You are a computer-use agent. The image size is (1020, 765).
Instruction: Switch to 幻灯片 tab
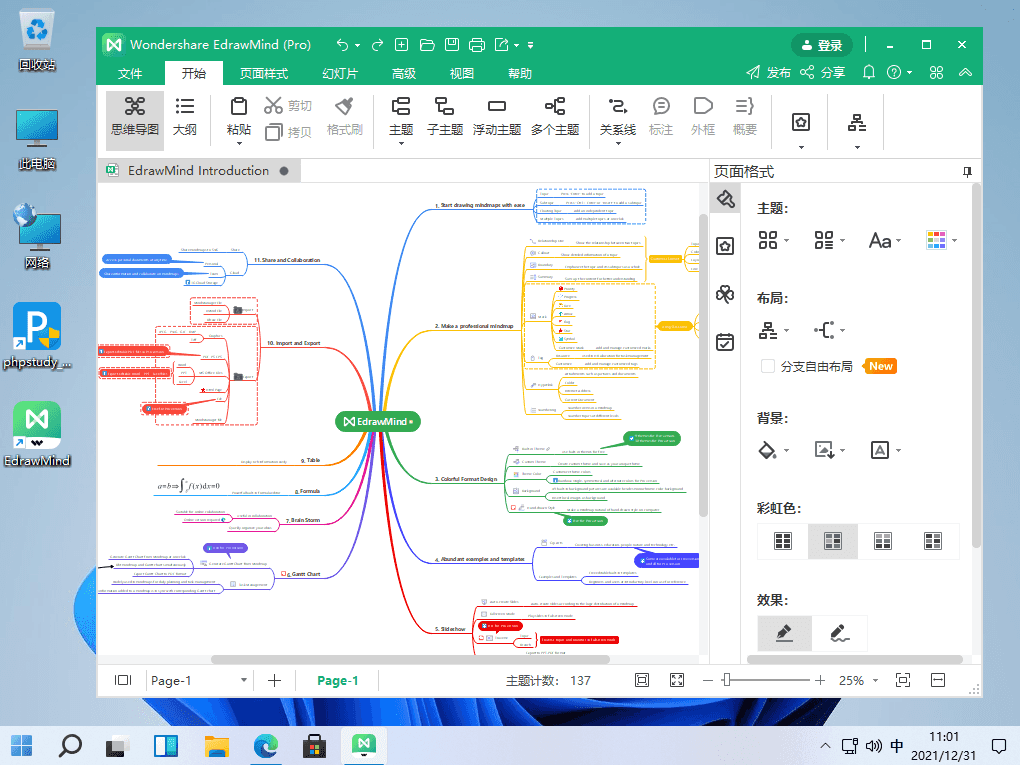pyautogui.click(x=340, y=74)
